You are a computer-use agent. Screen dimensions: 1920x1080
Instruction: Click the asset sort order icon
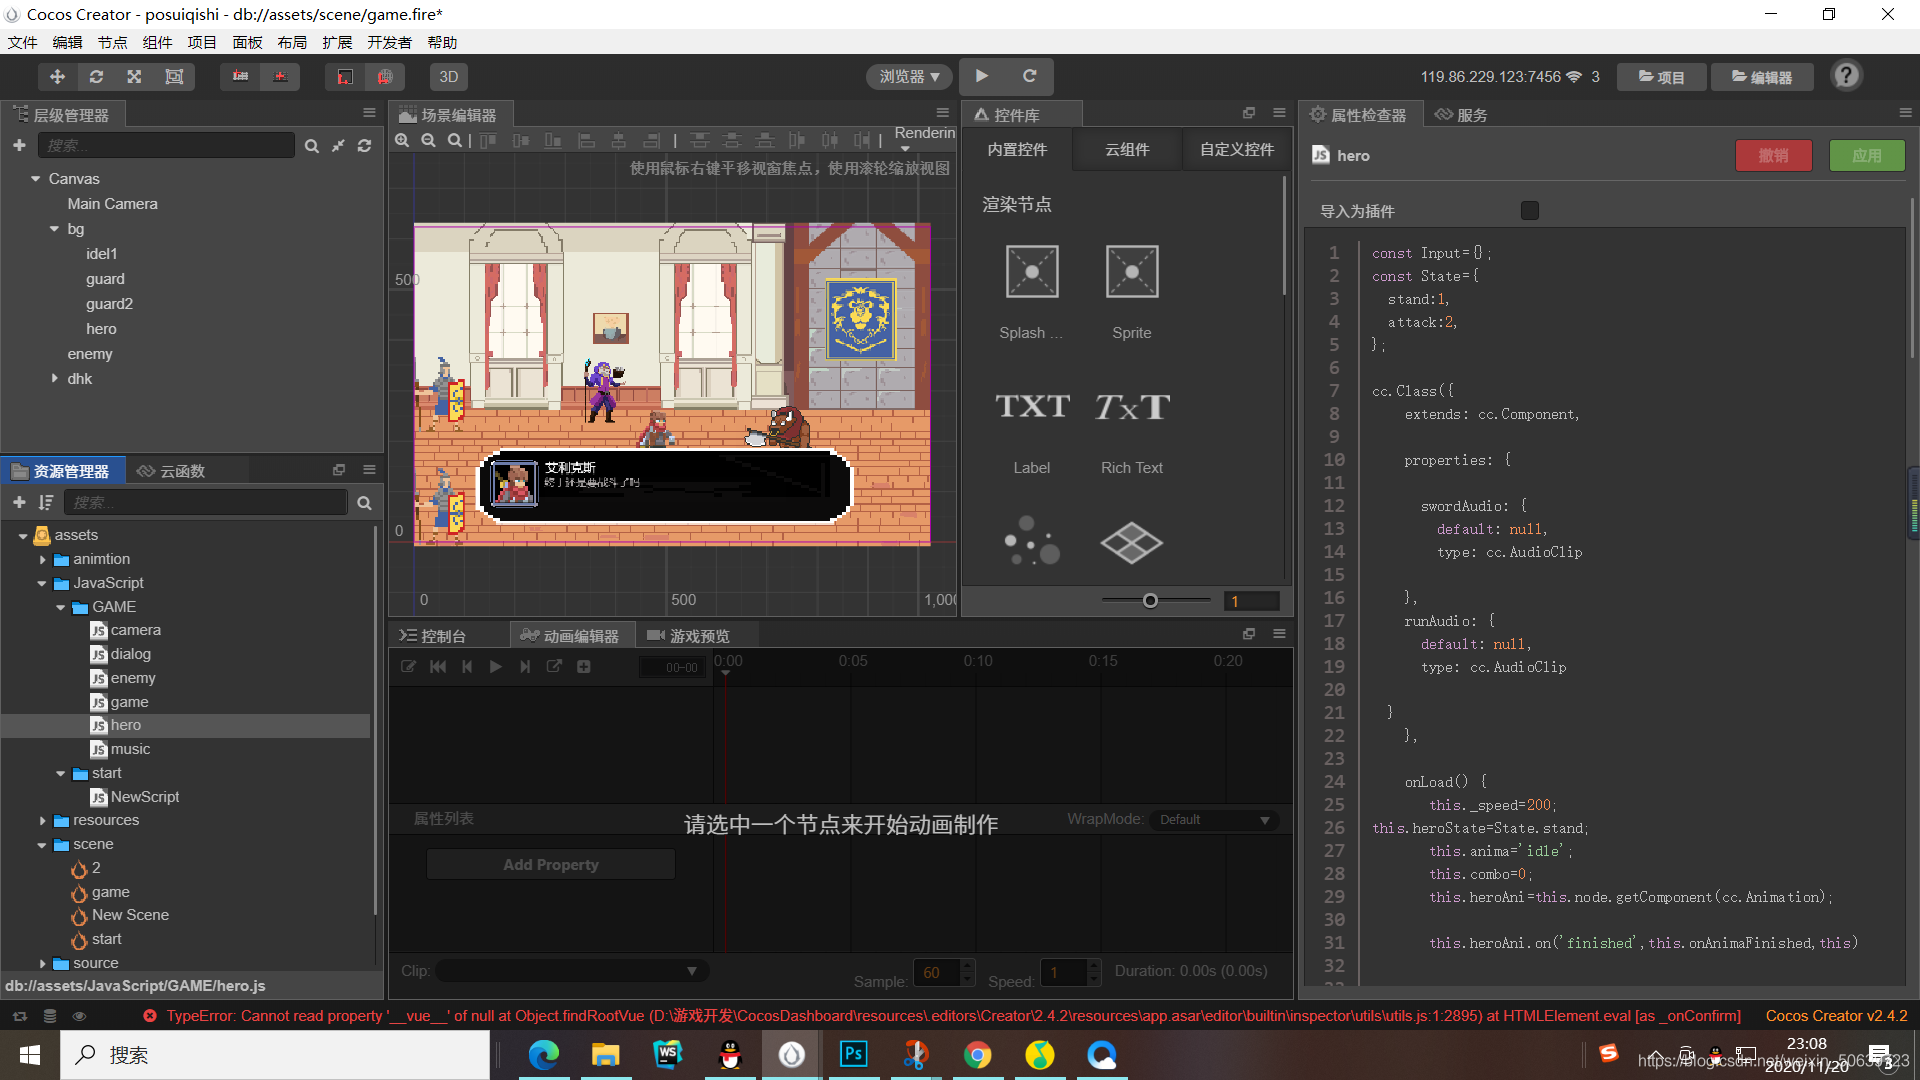pyautogui.click(x=46, y=503)
